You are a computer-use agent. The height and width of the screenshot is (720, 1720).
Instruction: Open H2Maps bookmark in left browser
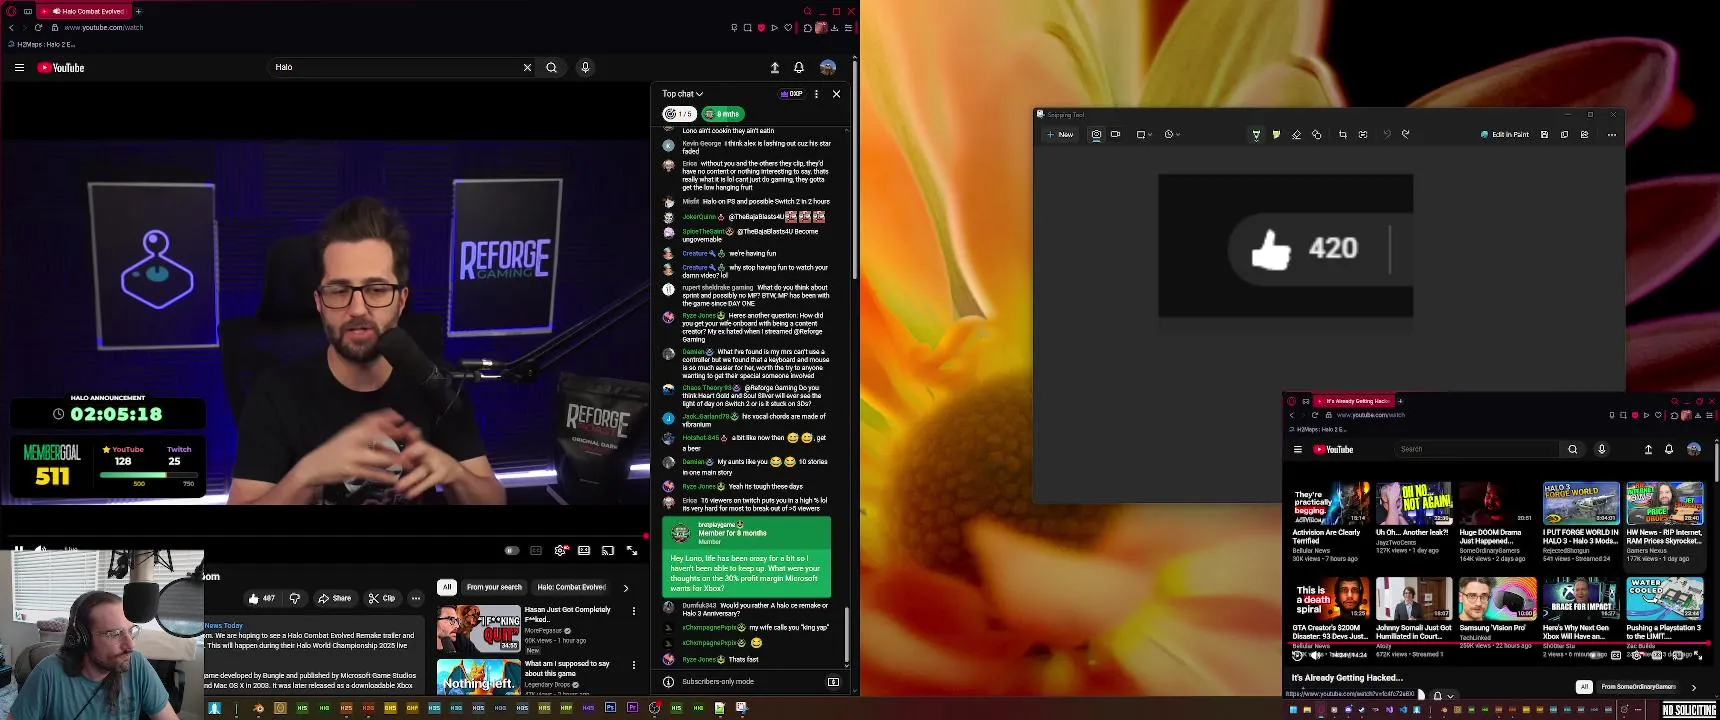coord(42,44)
